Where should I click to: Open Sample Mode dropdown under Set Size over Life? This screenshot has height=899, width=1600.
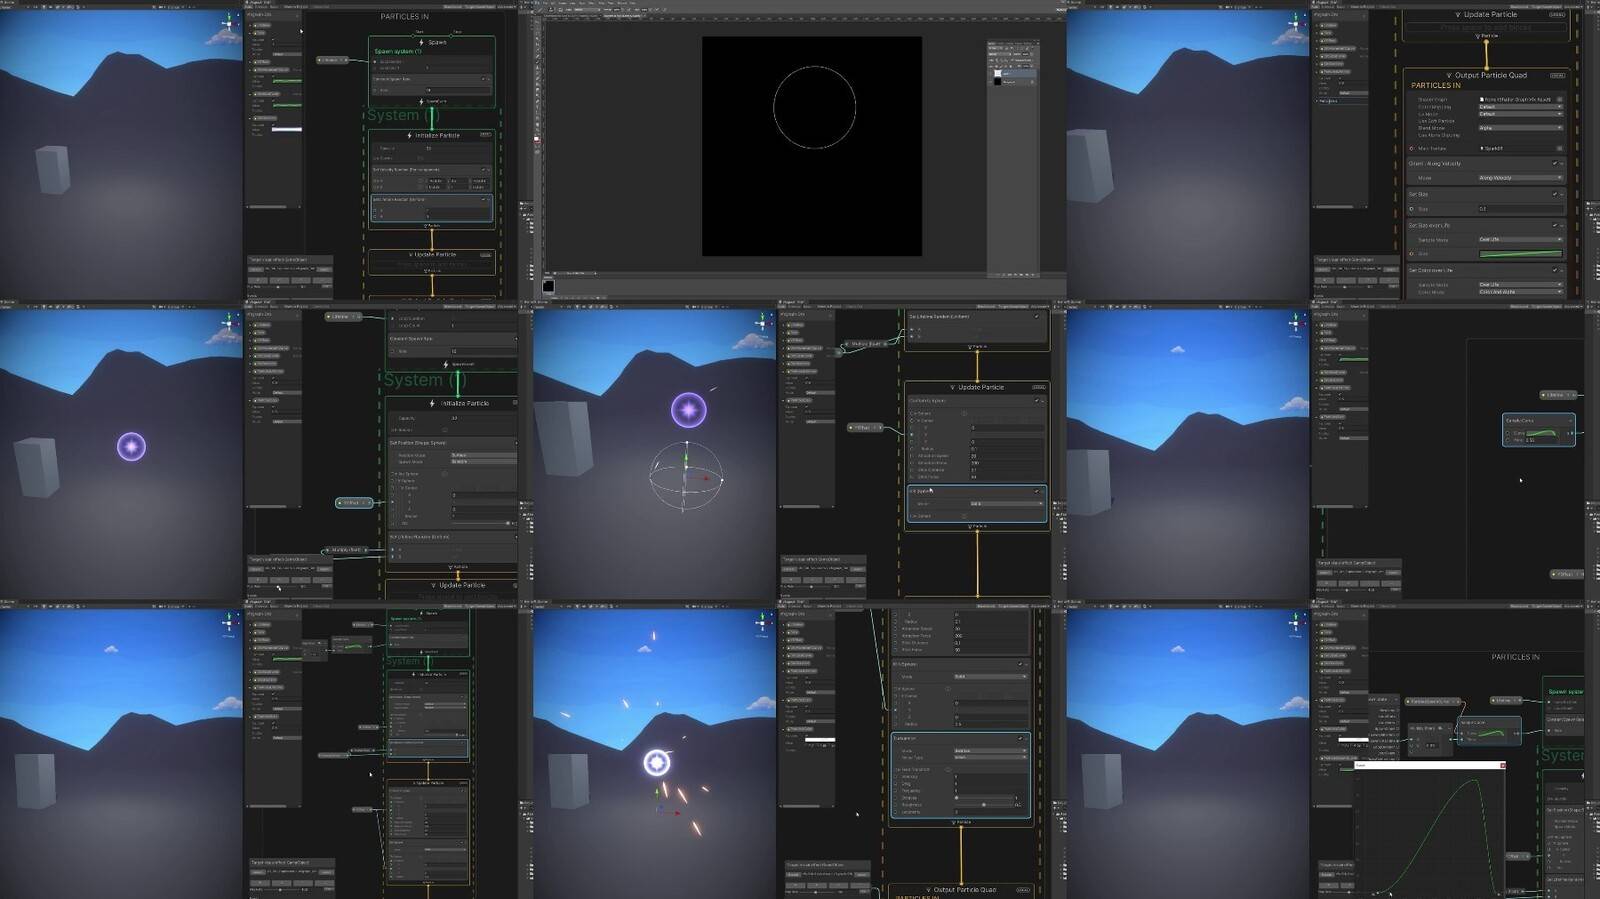point(1520,240)
